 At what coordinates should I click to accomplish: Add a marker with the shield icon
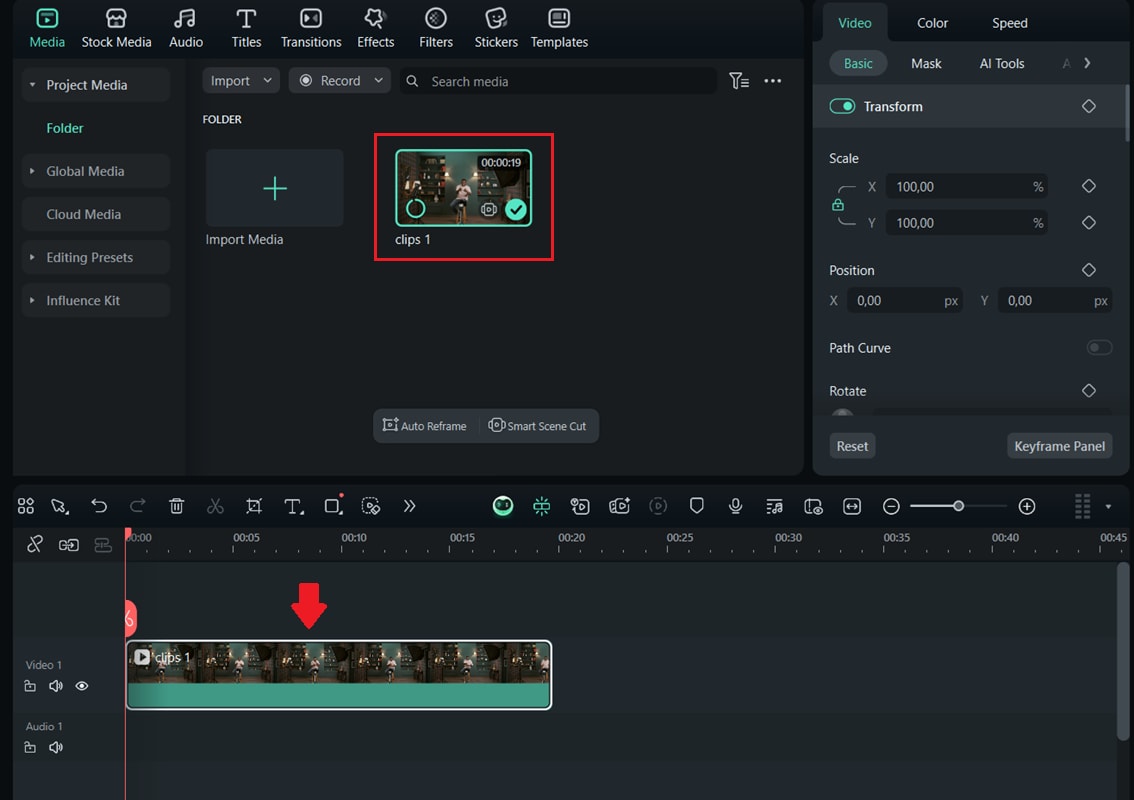tap(696, 506)
